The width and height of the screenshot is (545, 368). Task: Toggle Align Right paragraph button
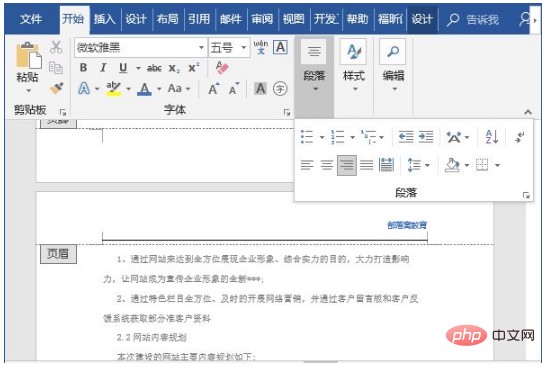[x=347, y=165]
